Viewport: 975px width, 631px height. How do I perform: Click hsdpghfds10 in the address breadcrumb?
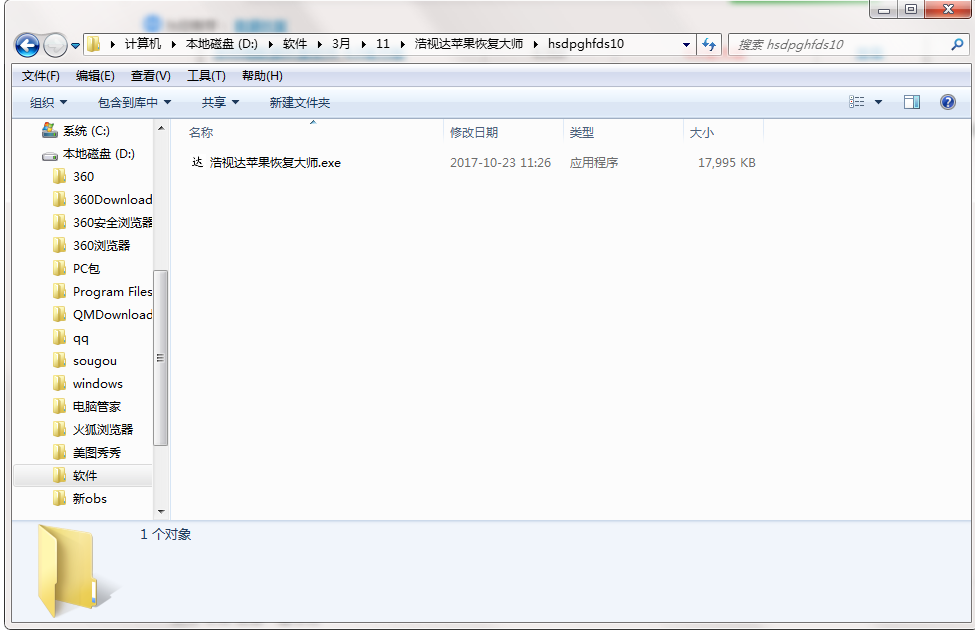[586, 44]
